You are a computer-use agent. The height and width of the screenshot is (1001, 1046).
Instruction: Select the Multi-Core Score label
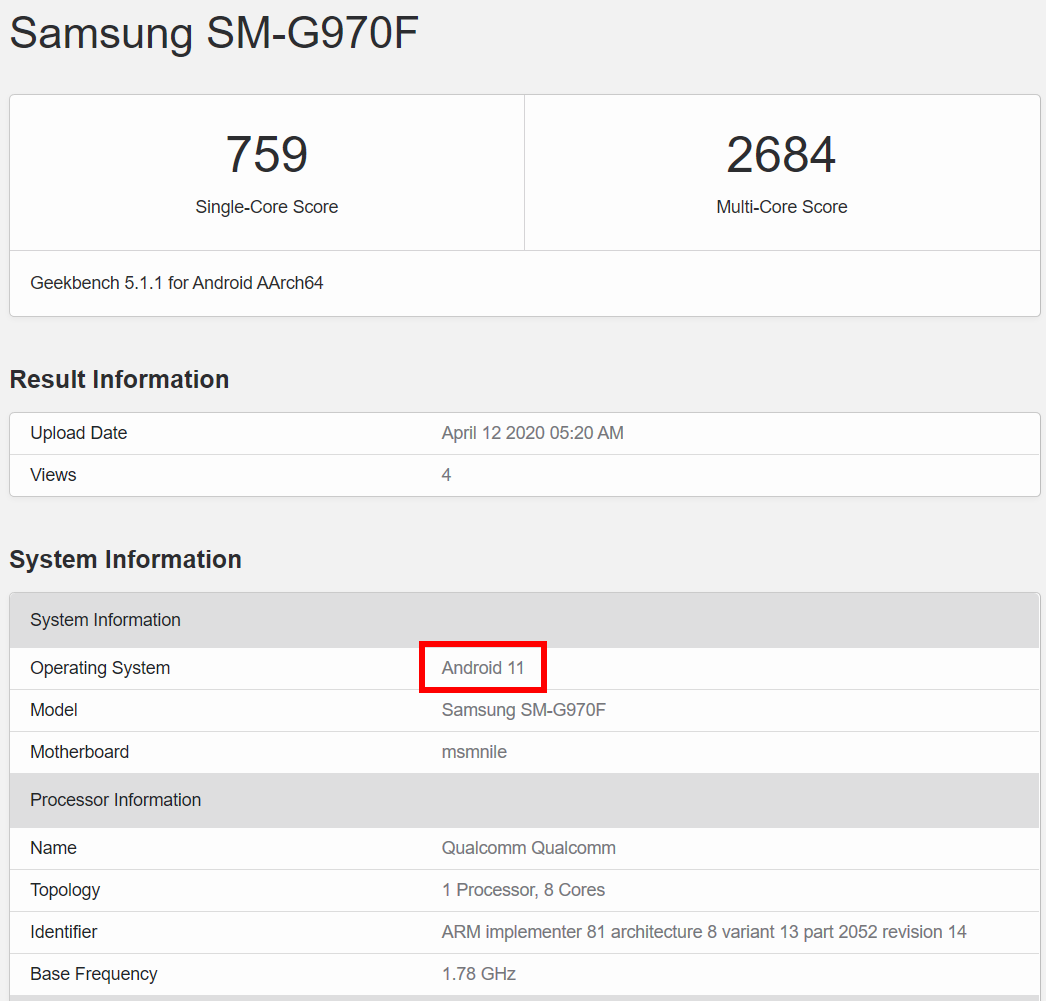tap(781, 207)
